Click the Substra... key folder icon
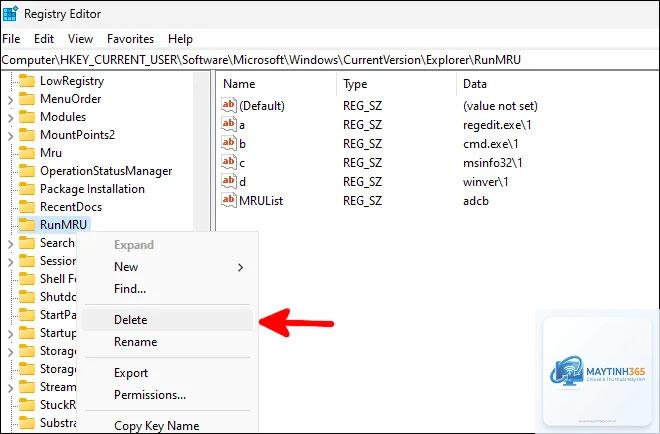 click(x=27, y=422)
